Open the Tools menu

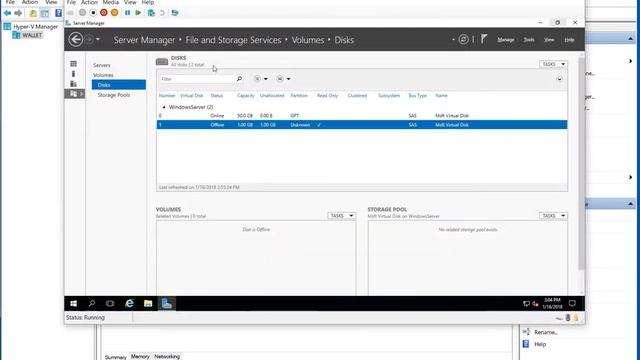529,40
